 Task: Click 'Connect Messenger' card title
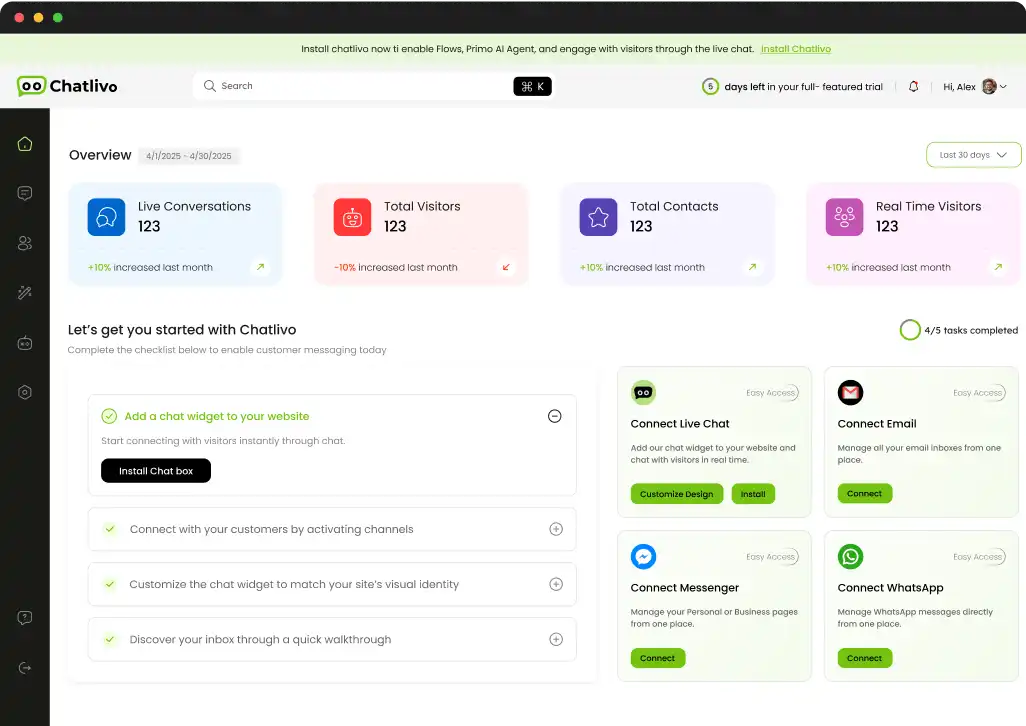684,587
